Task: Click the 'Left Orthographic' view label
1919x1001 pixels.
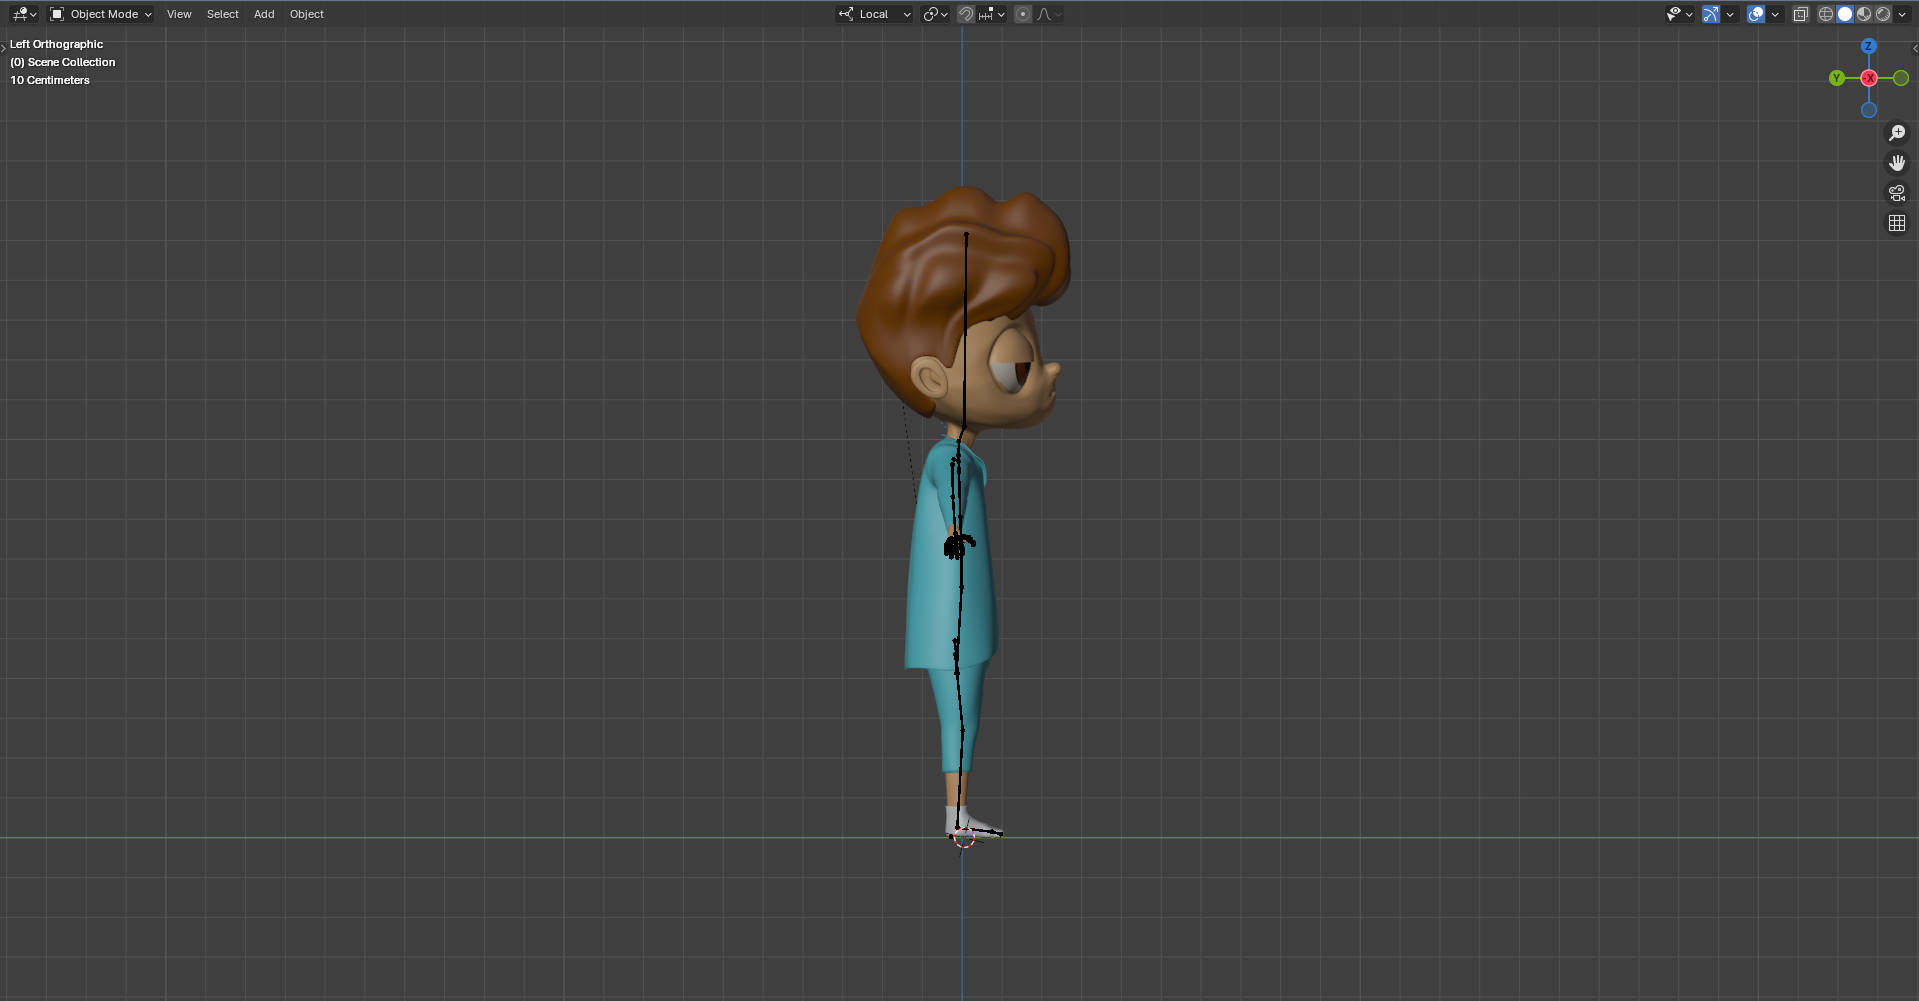Action: [x=56, y=44]
